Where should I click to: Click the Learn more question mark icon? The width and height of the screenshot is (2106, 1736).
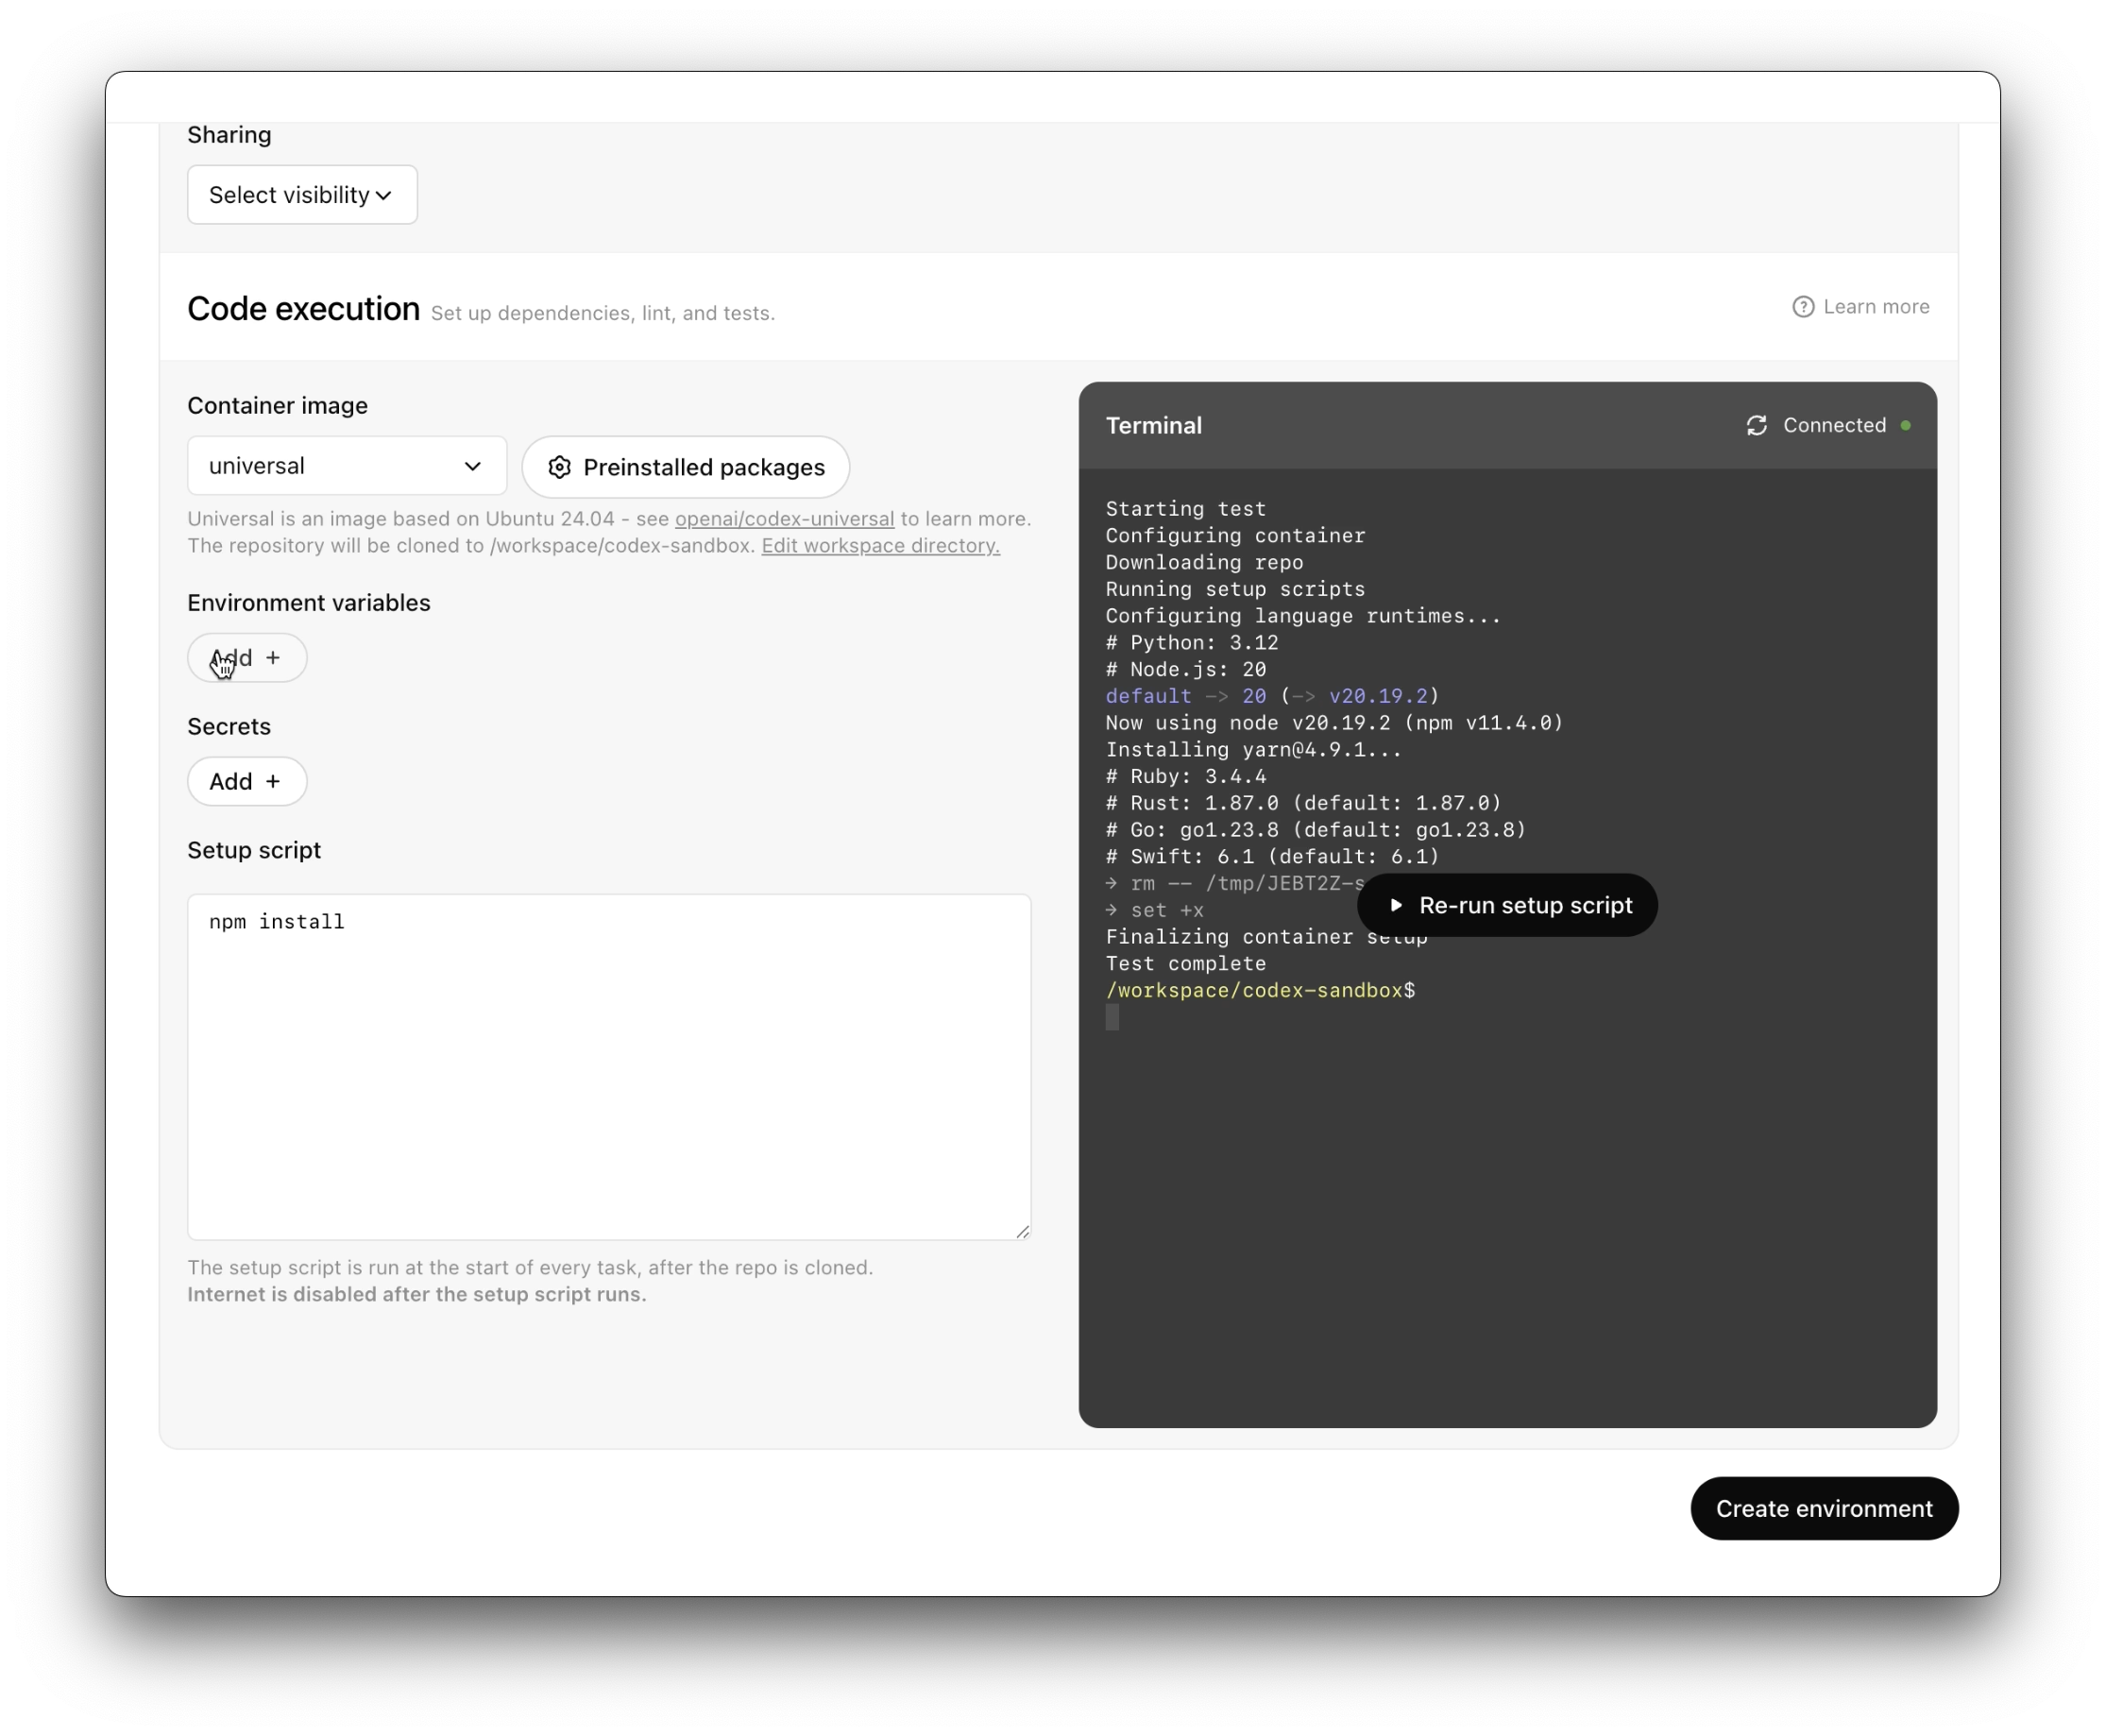(x=1802, y=307)
